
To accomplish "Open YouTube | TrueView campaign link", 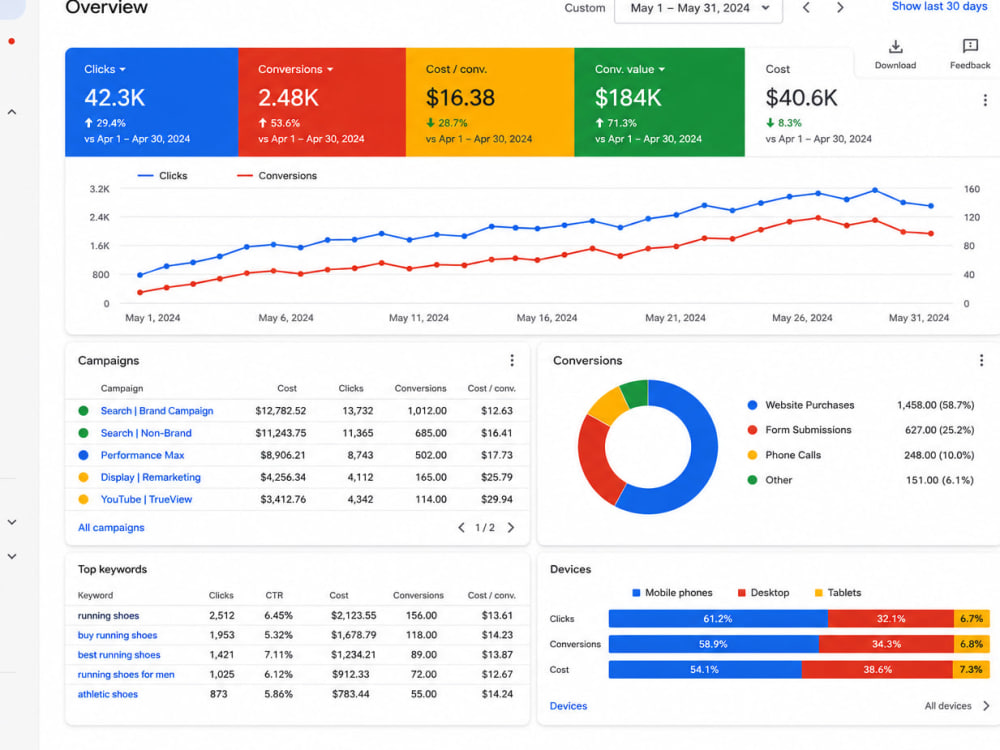I will [146, 499].
